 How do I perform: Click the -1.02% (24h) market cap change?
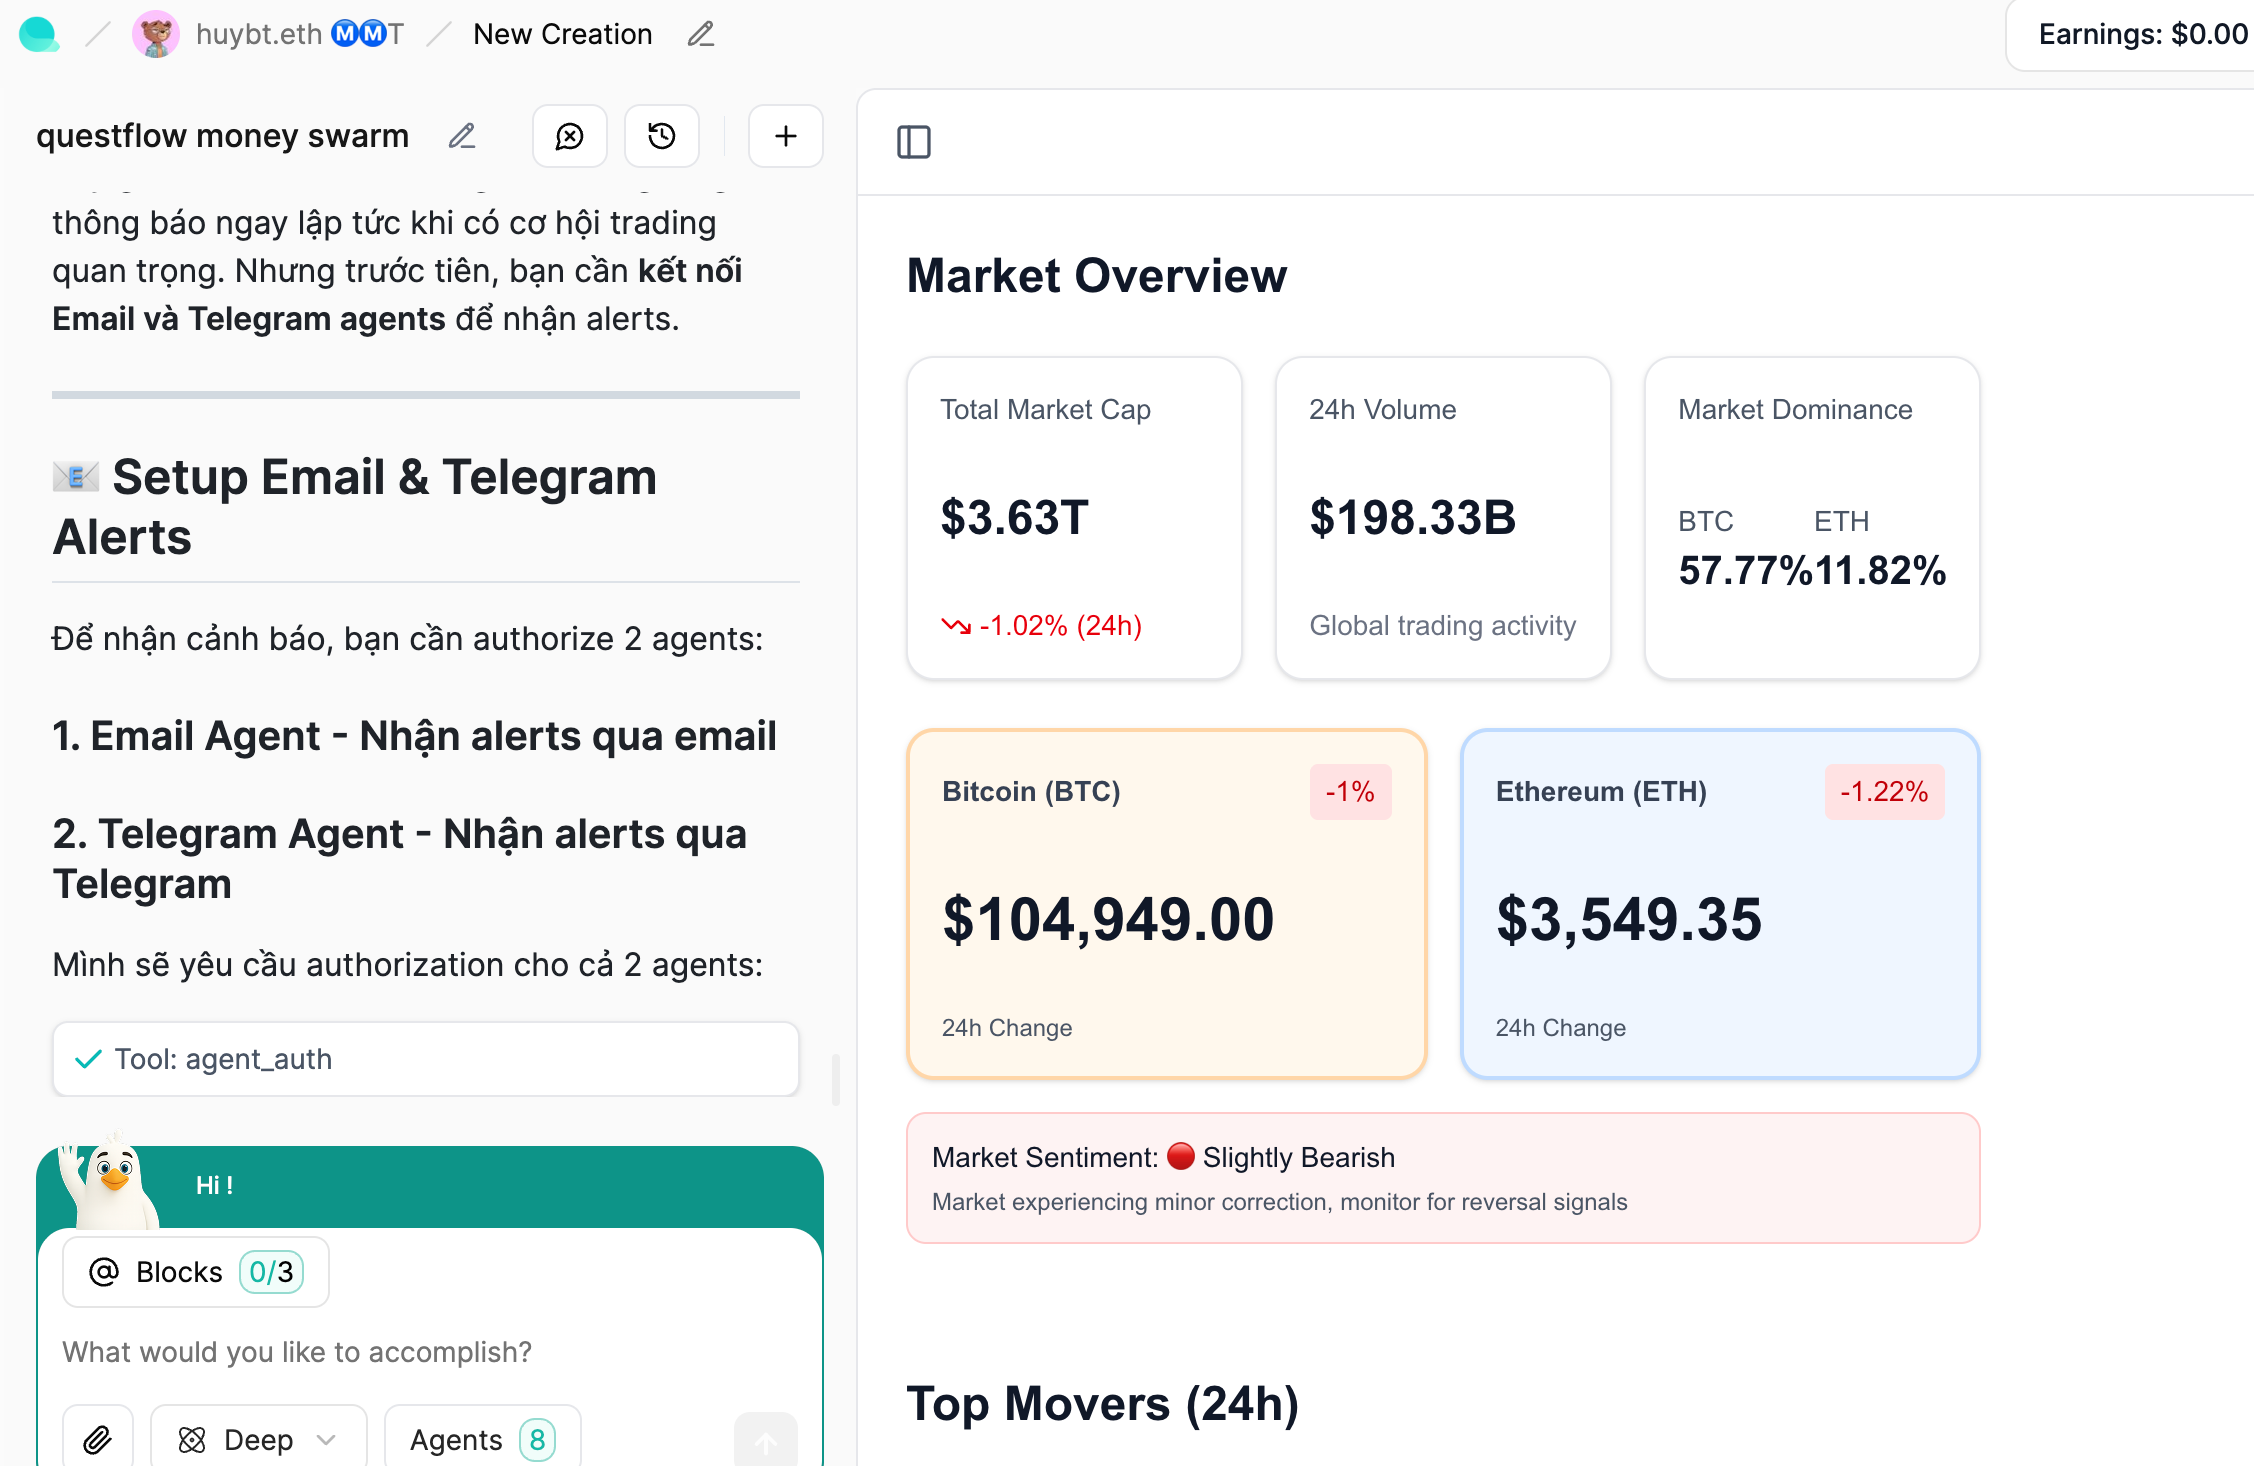[x=1041, y=626]
